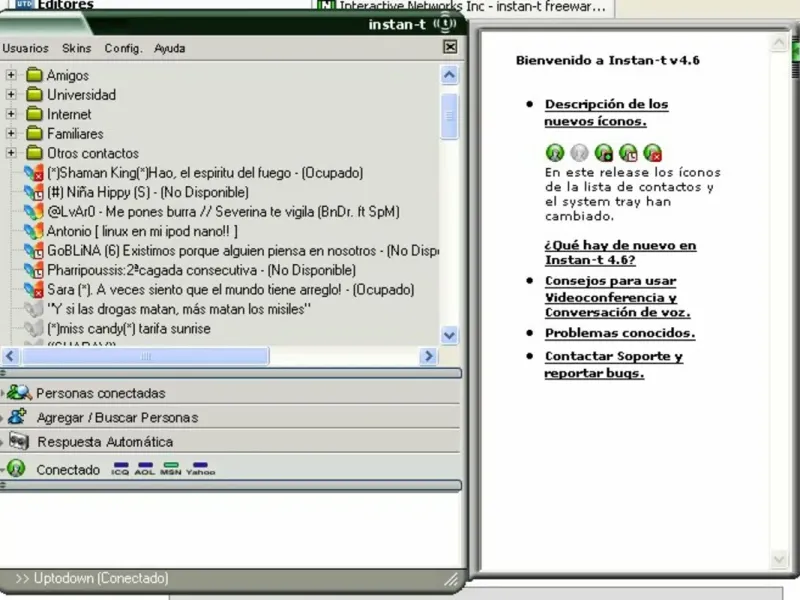Select contact Pharripoussis:2ªcagada consecutiva
The width and height of the screenshot is (800, 600).
[201, 270]
